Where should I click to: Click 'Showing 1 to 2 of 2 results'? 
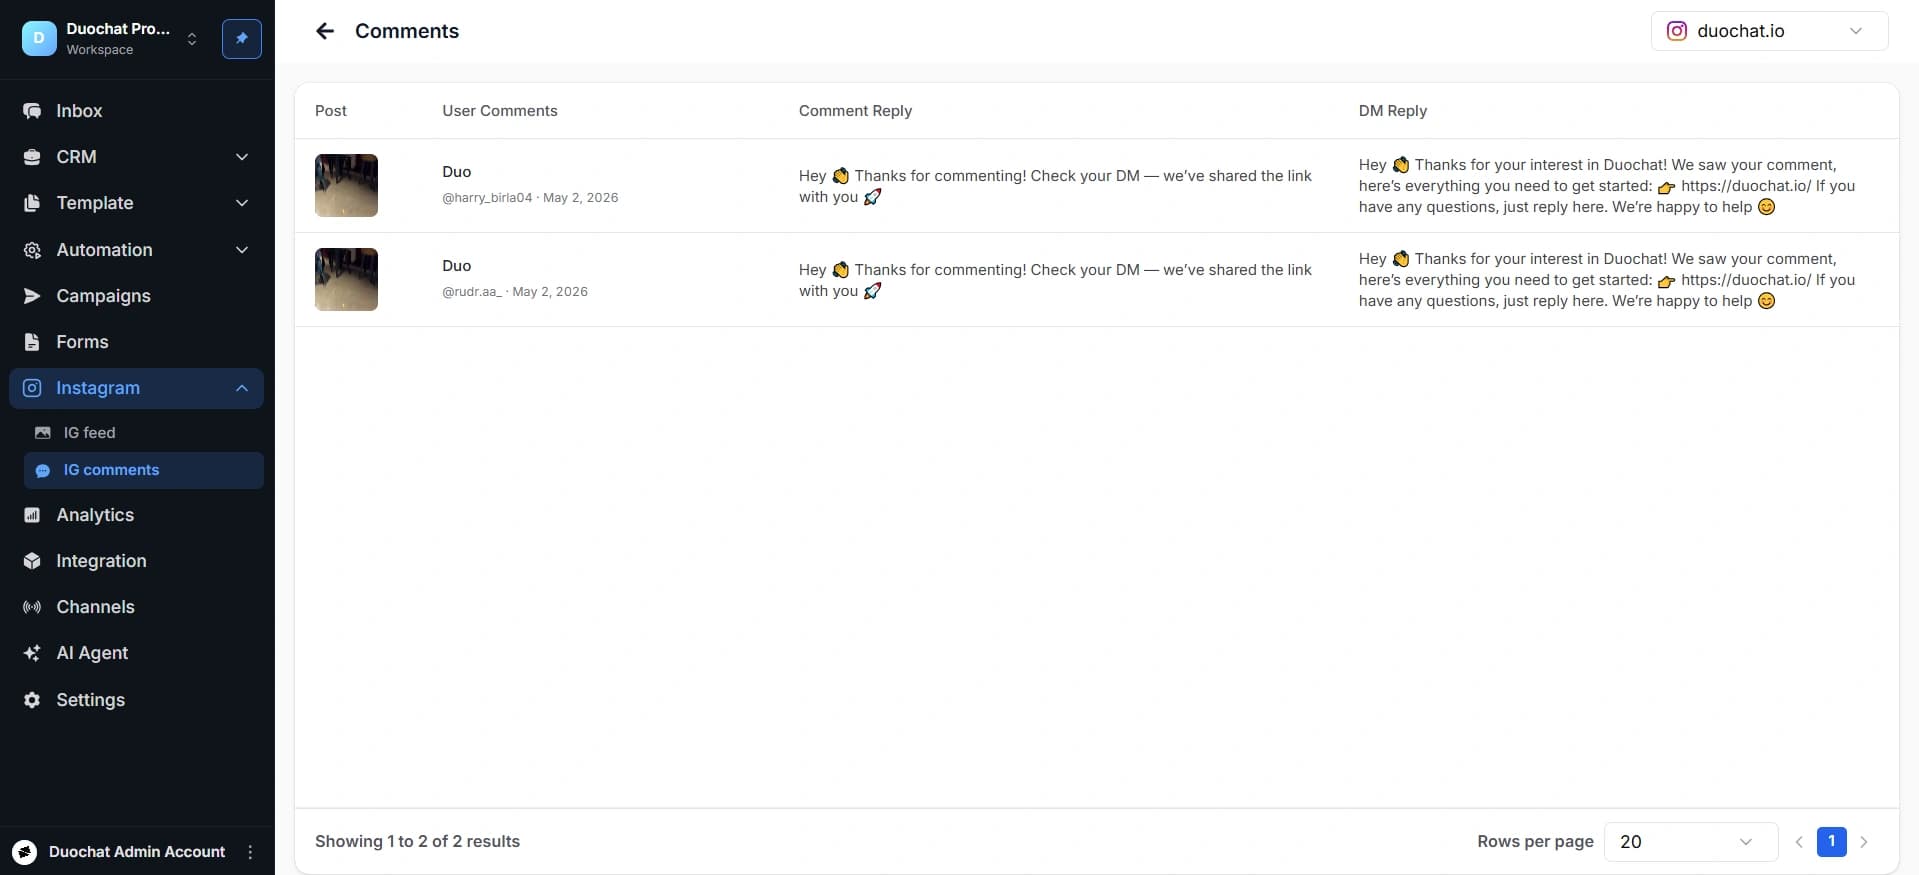[417, 842]
